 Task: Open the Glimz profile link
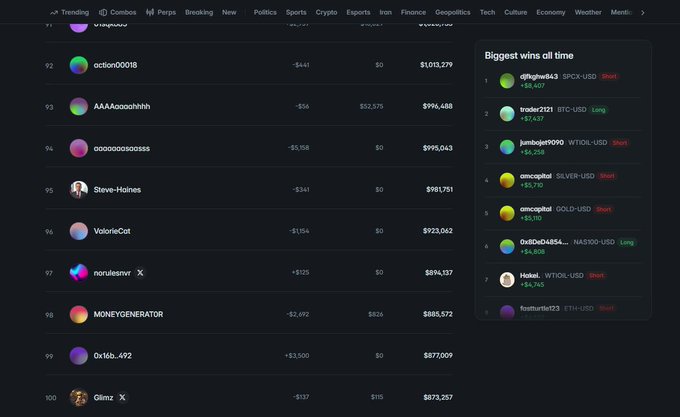pos(103,397)
